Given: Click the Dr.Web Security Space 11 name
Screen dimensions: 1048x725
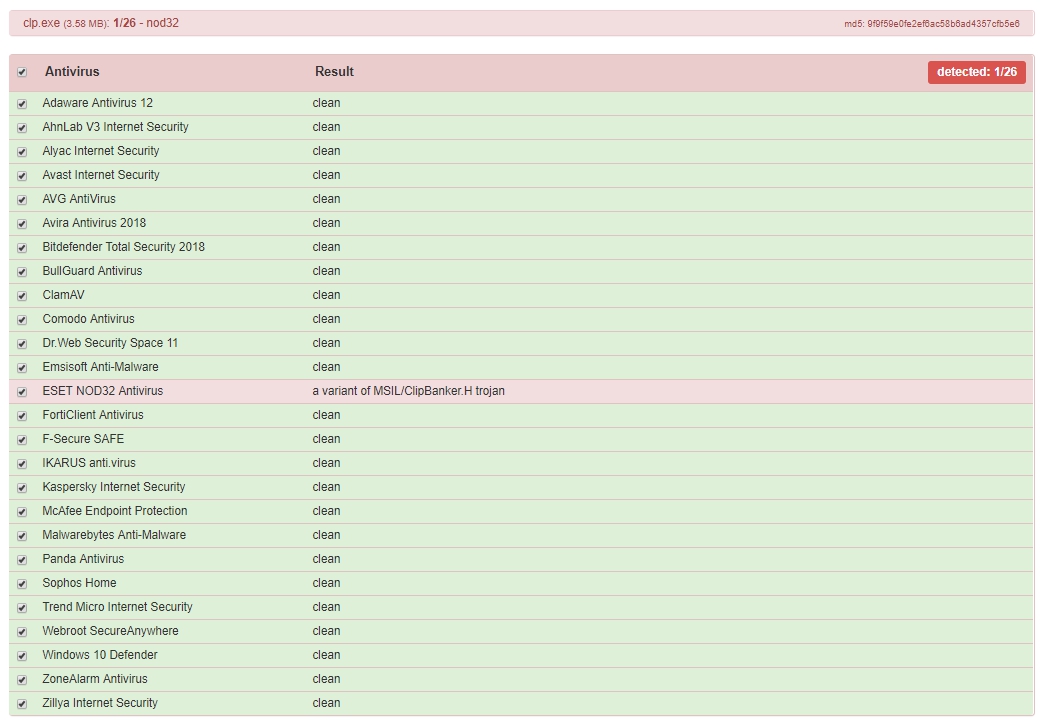Looking at the screenshot, I should point(110,343).
